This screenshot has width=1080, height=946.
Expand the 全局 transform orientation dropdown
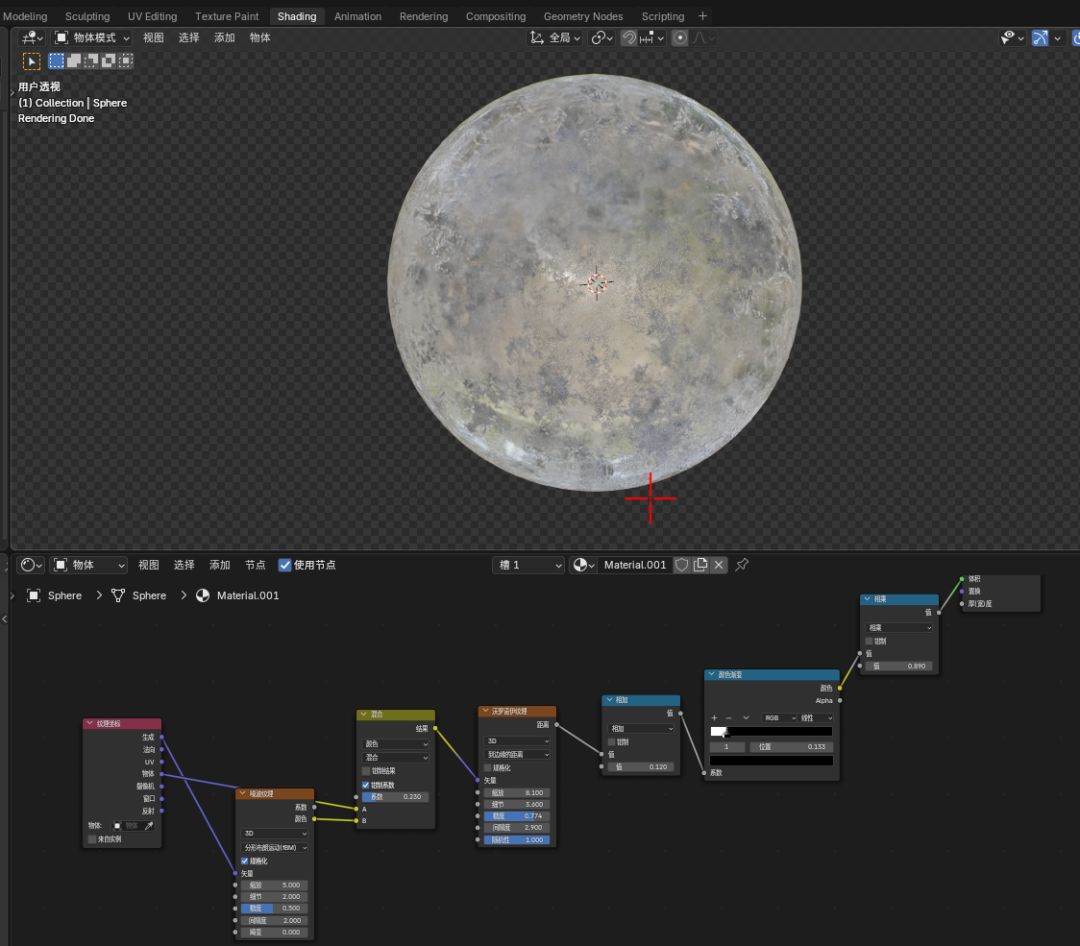pos(555,38)
